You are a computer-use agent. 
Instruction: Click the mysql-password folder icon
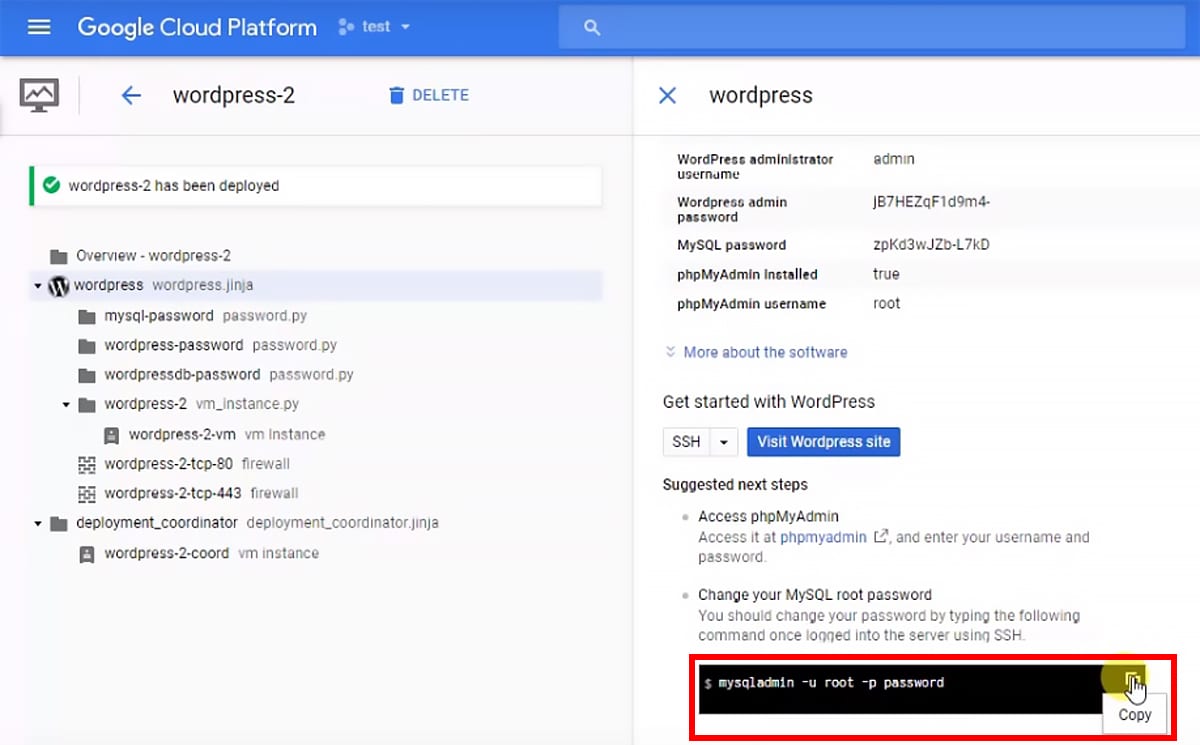pos(87,316)
